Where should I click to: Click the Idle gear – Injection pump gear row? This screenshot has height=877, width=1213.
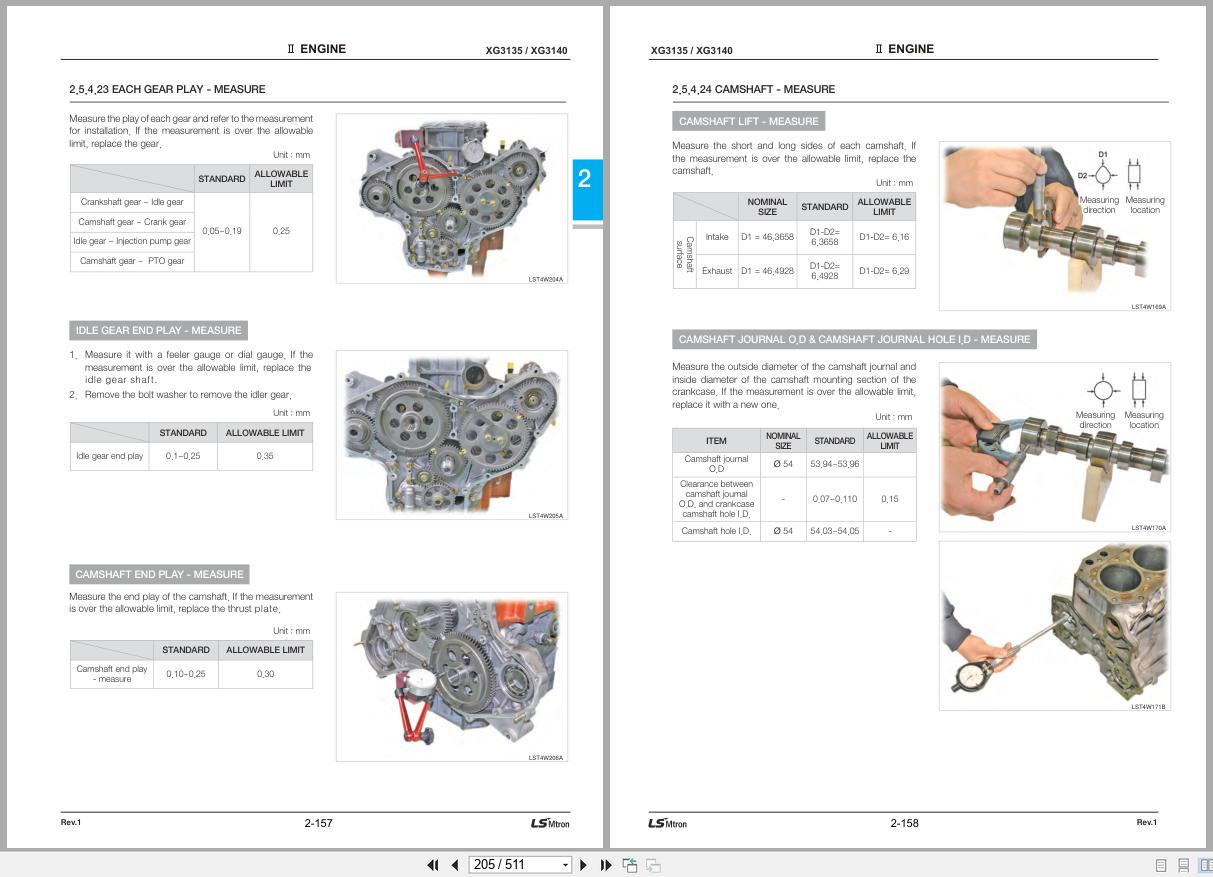point(132,241)
